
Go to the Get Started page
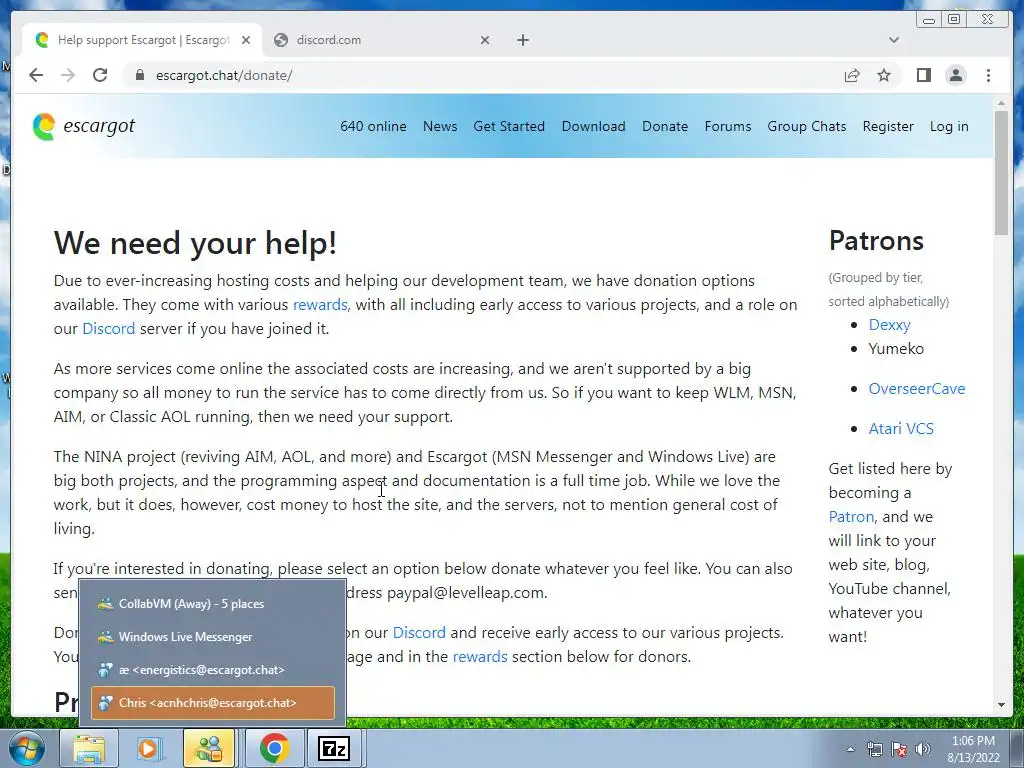coord(509,126)
